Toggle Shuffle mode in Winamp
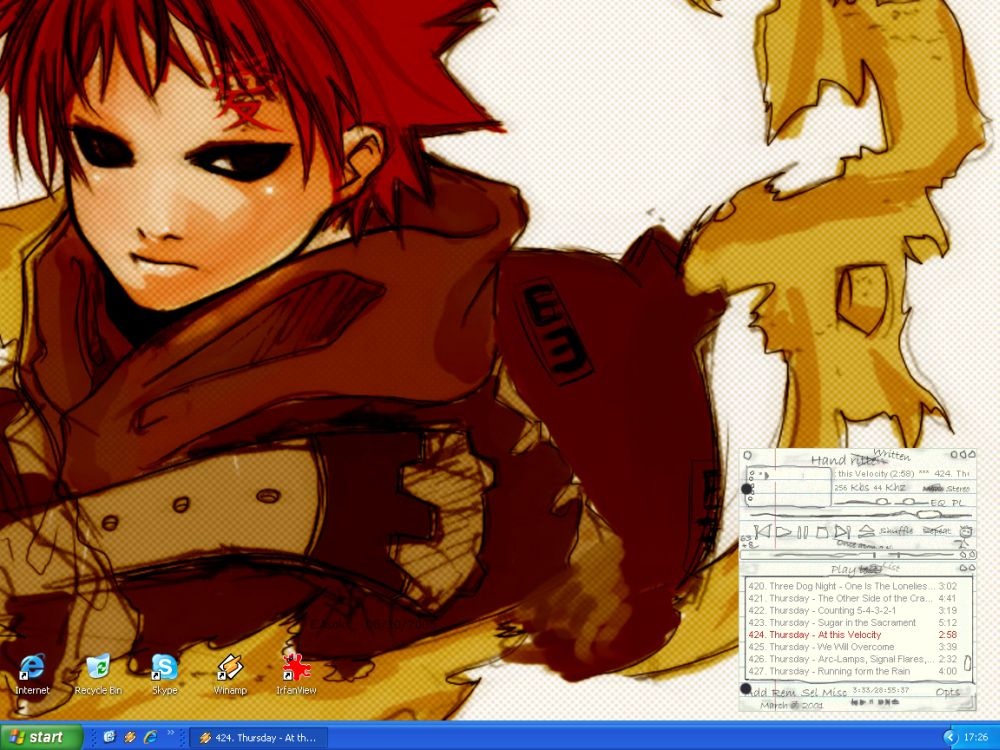The image size is (1000, 750). [896, 531]
